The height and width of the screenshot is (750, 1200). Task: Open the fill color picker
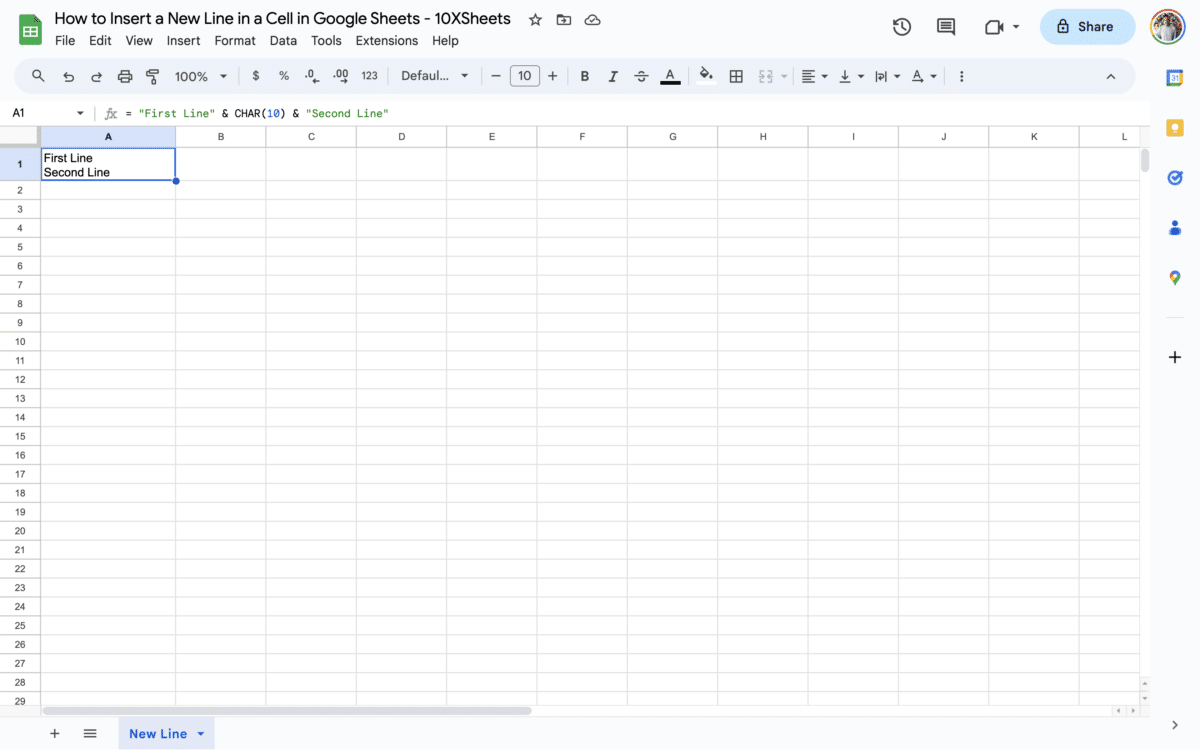pos(706,75)
